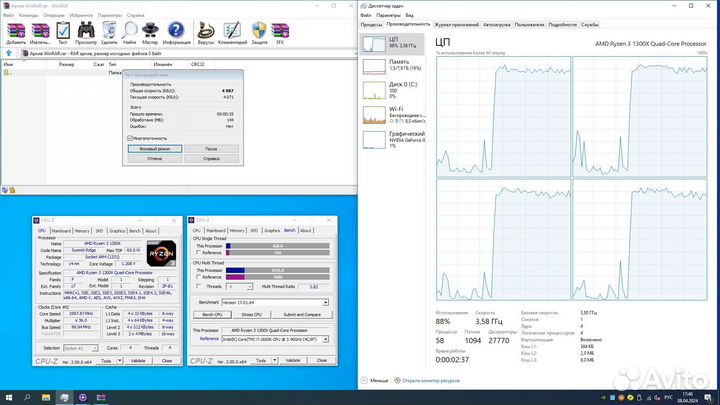Screen dimensions: 720x405
Task: Toggle the Многопоточность checkbox in WinRAR test dialog
Action: tap(130, 138)
